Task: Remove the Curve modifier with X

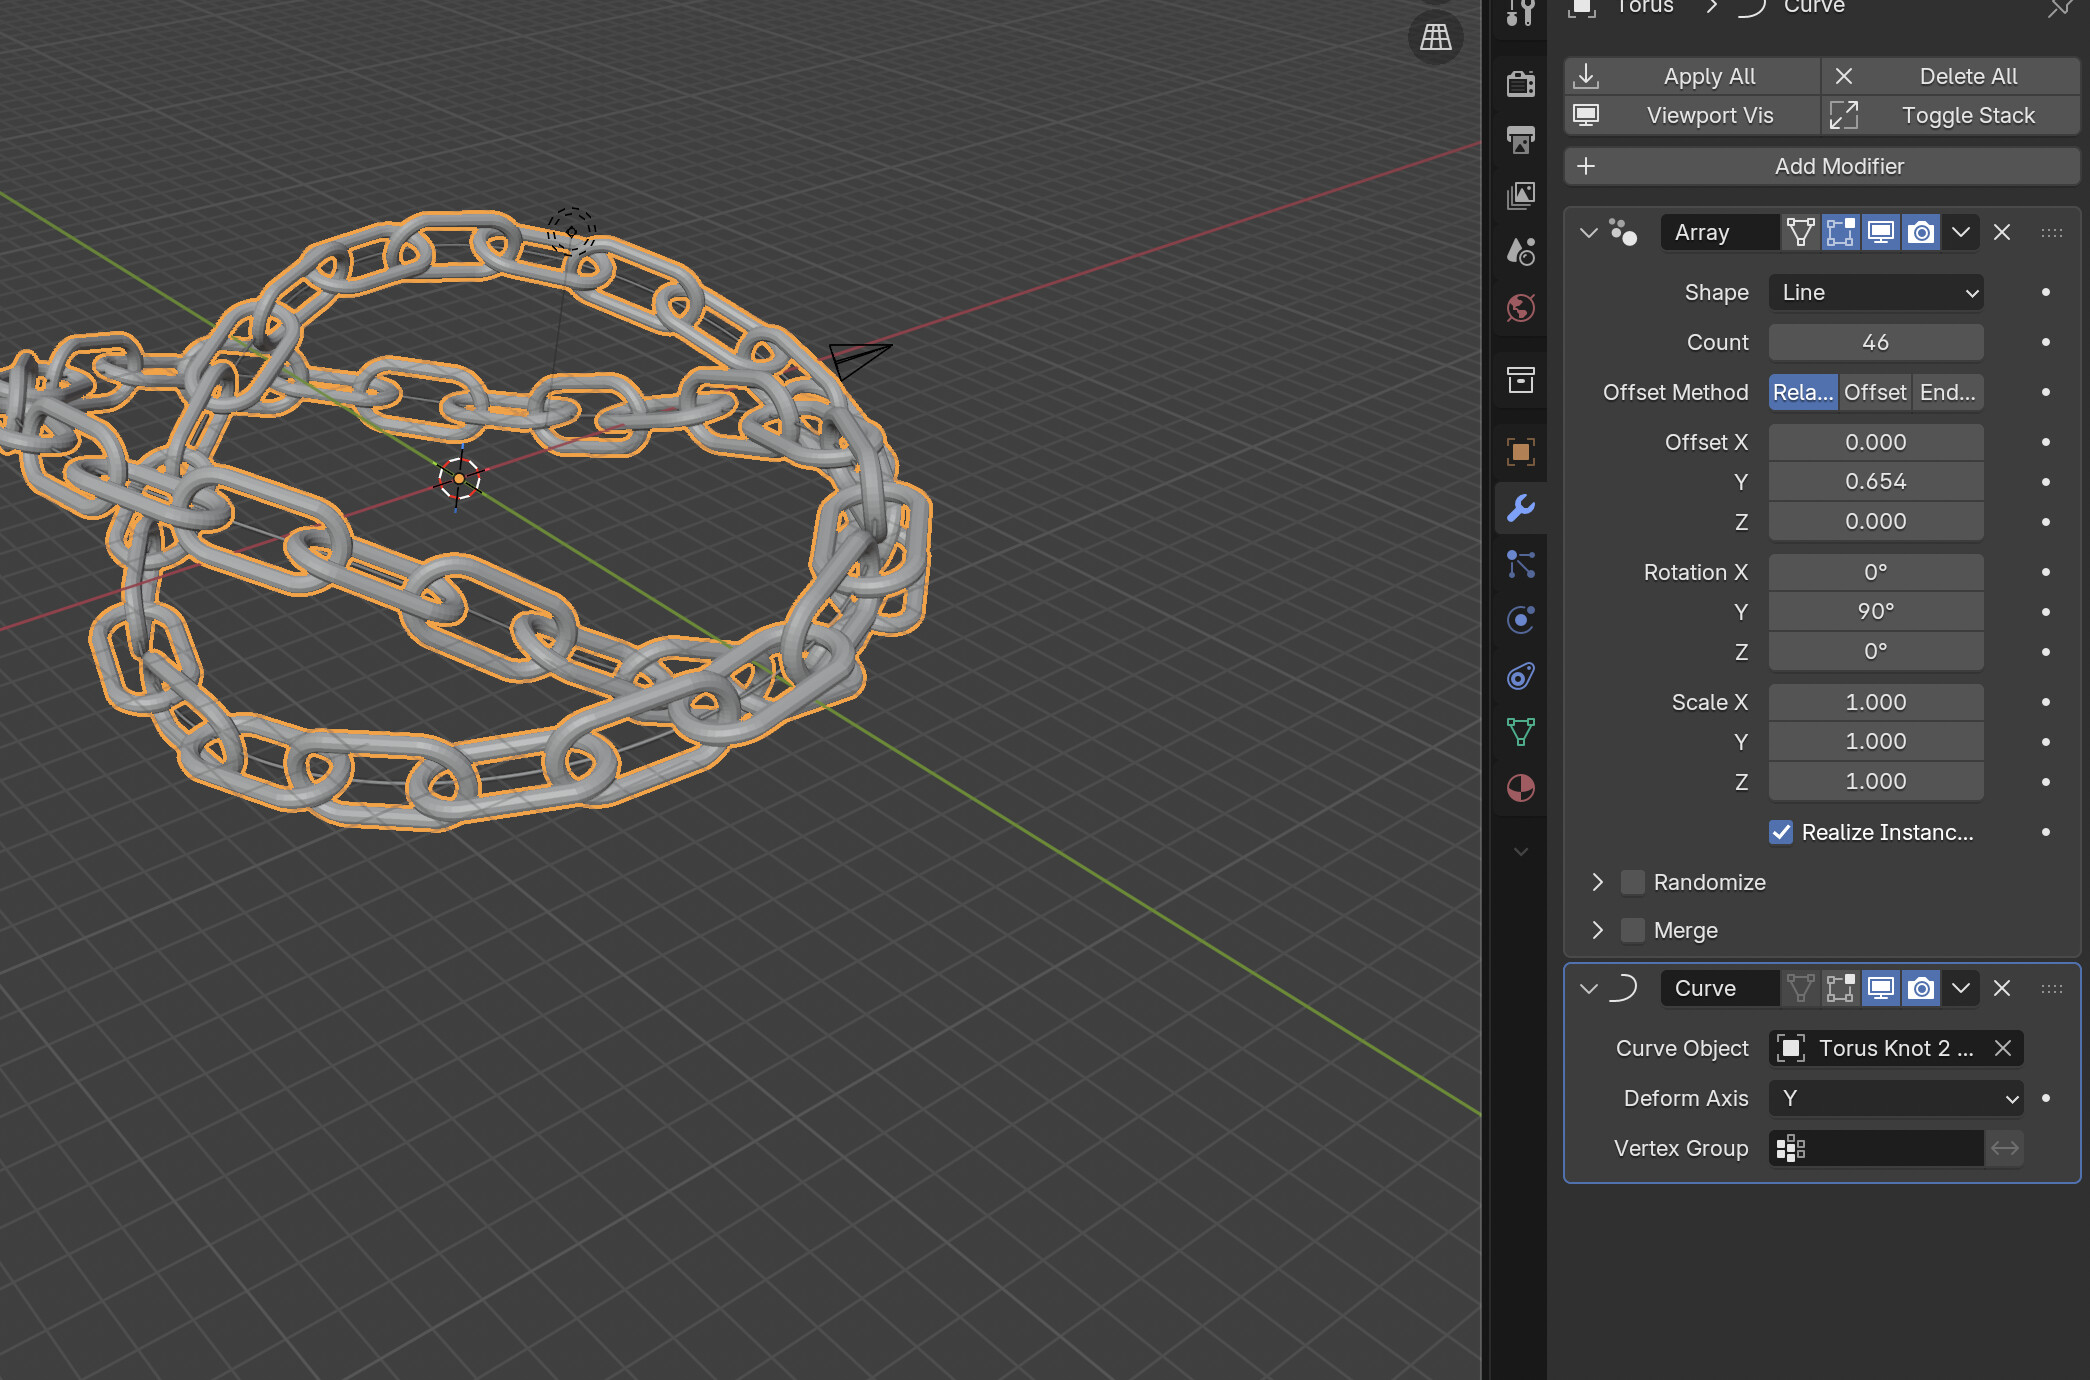Action: [x=2001, y=988]
